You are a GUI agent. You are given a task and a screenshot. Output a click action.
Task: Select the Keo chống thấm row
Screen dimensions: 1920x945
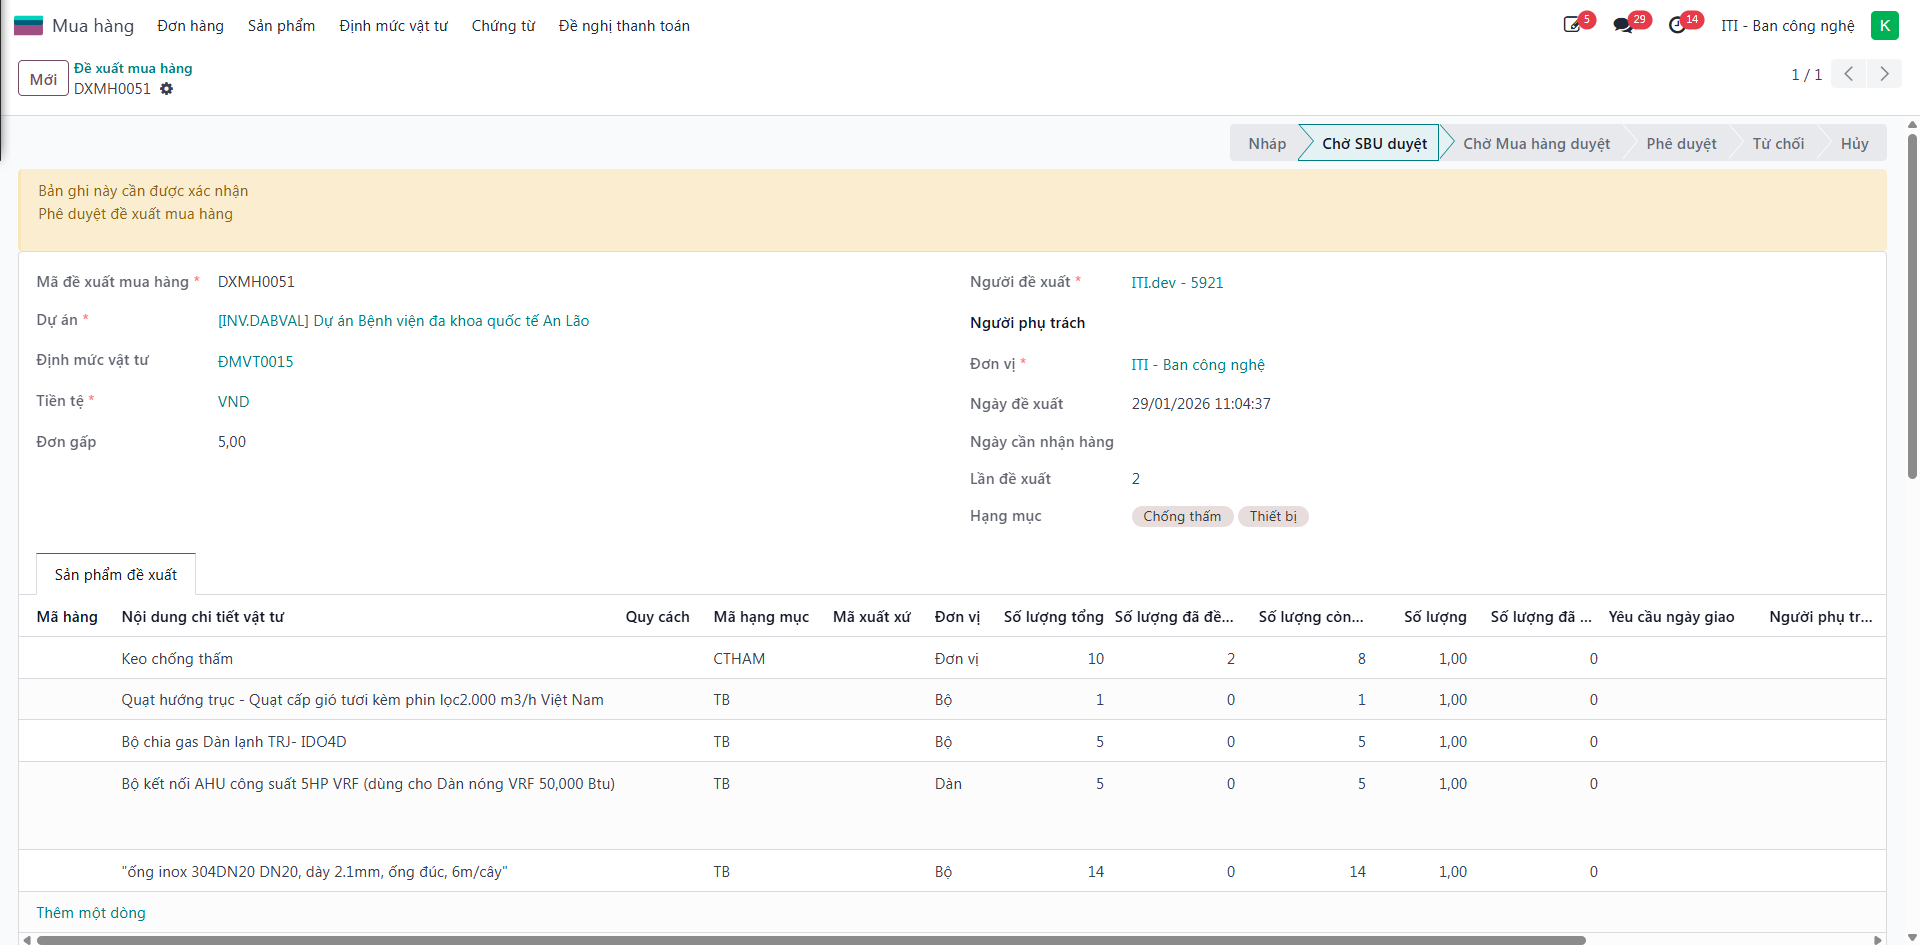[952, 658]
